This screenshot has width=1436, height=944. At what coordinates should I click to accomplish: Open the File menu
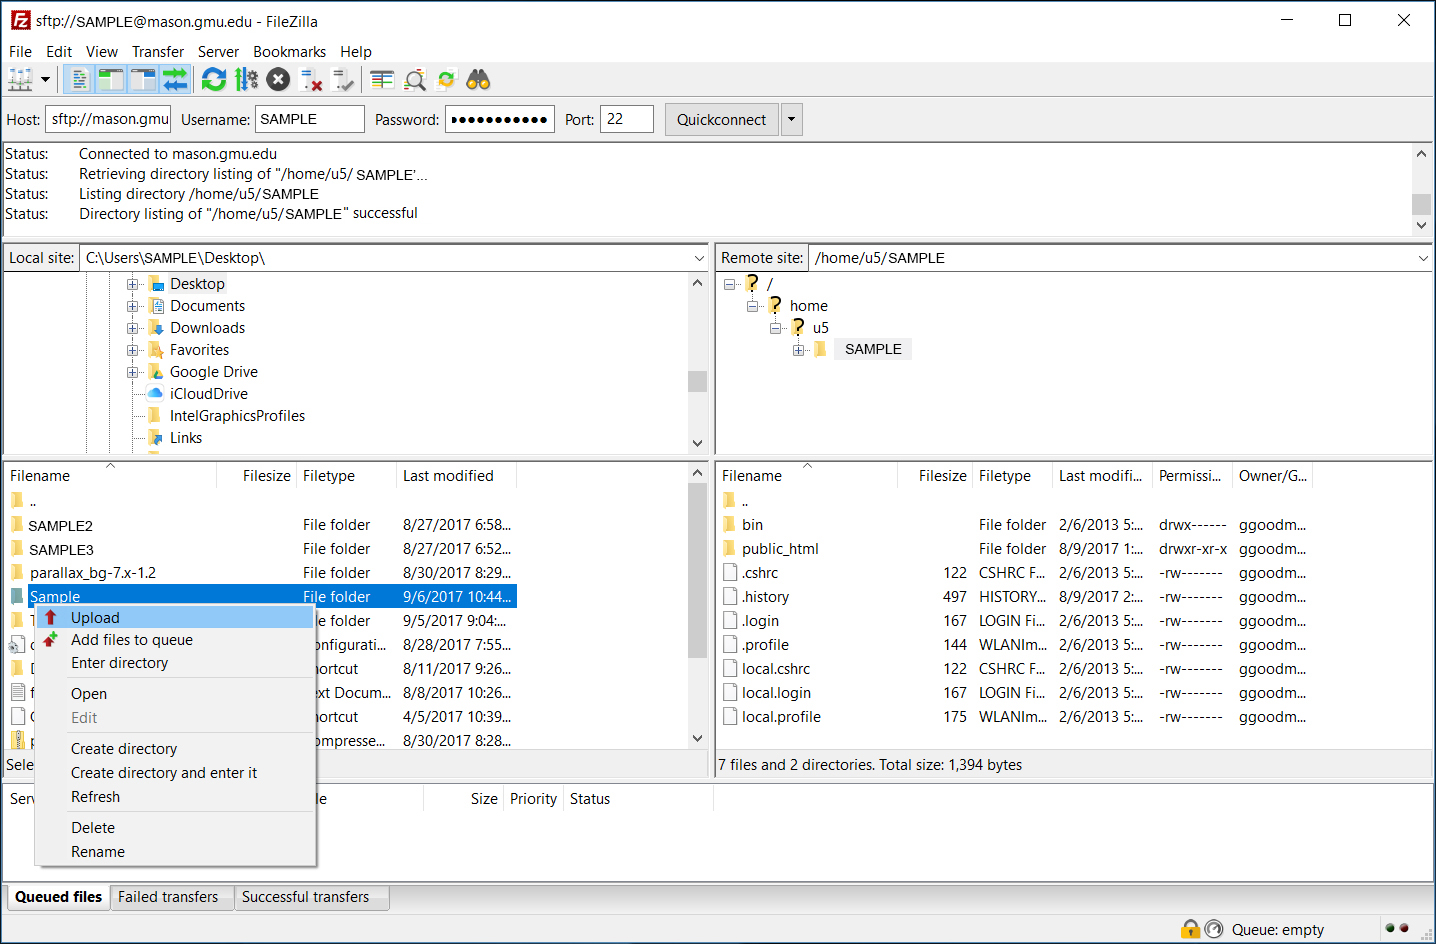pyautogui.click(x=20, y=52)
